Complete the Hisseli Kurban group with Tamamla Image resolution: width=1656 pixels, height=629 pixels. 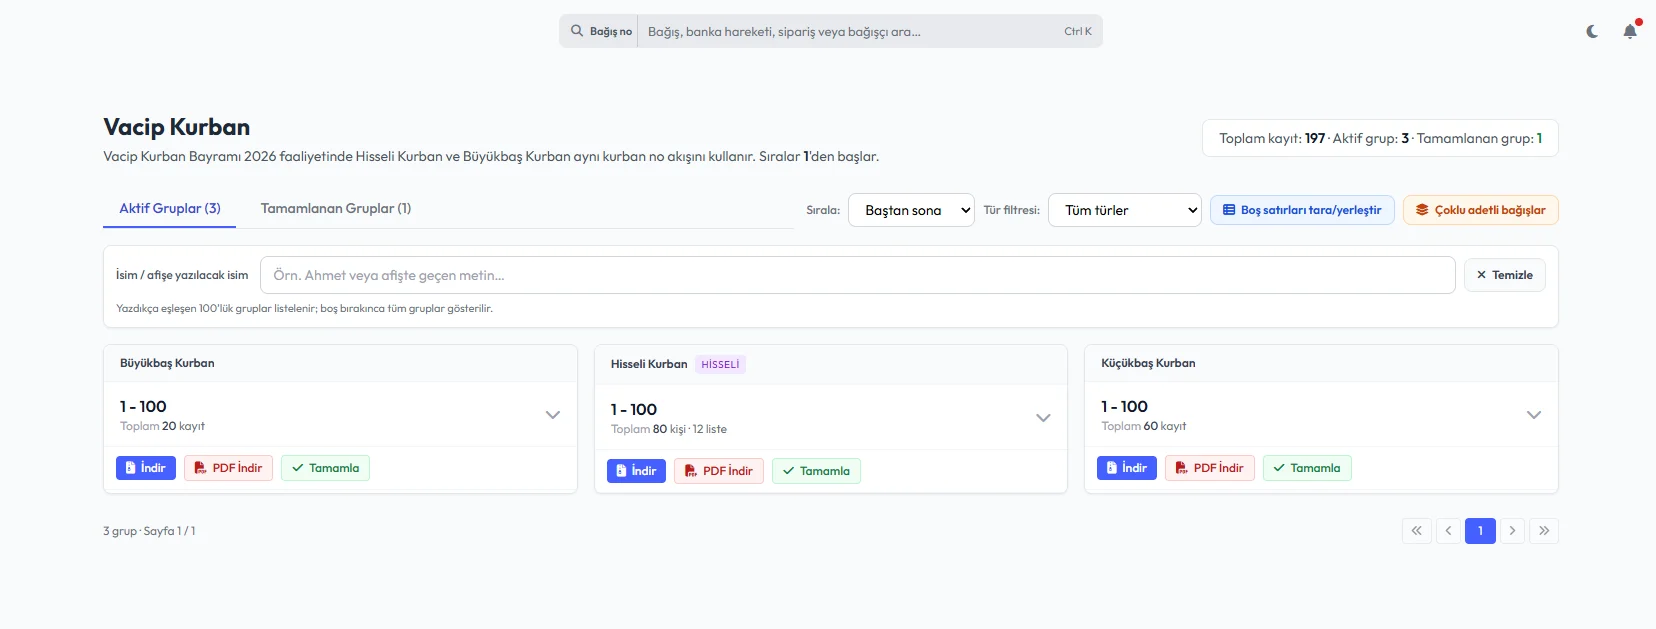(816, 471)
